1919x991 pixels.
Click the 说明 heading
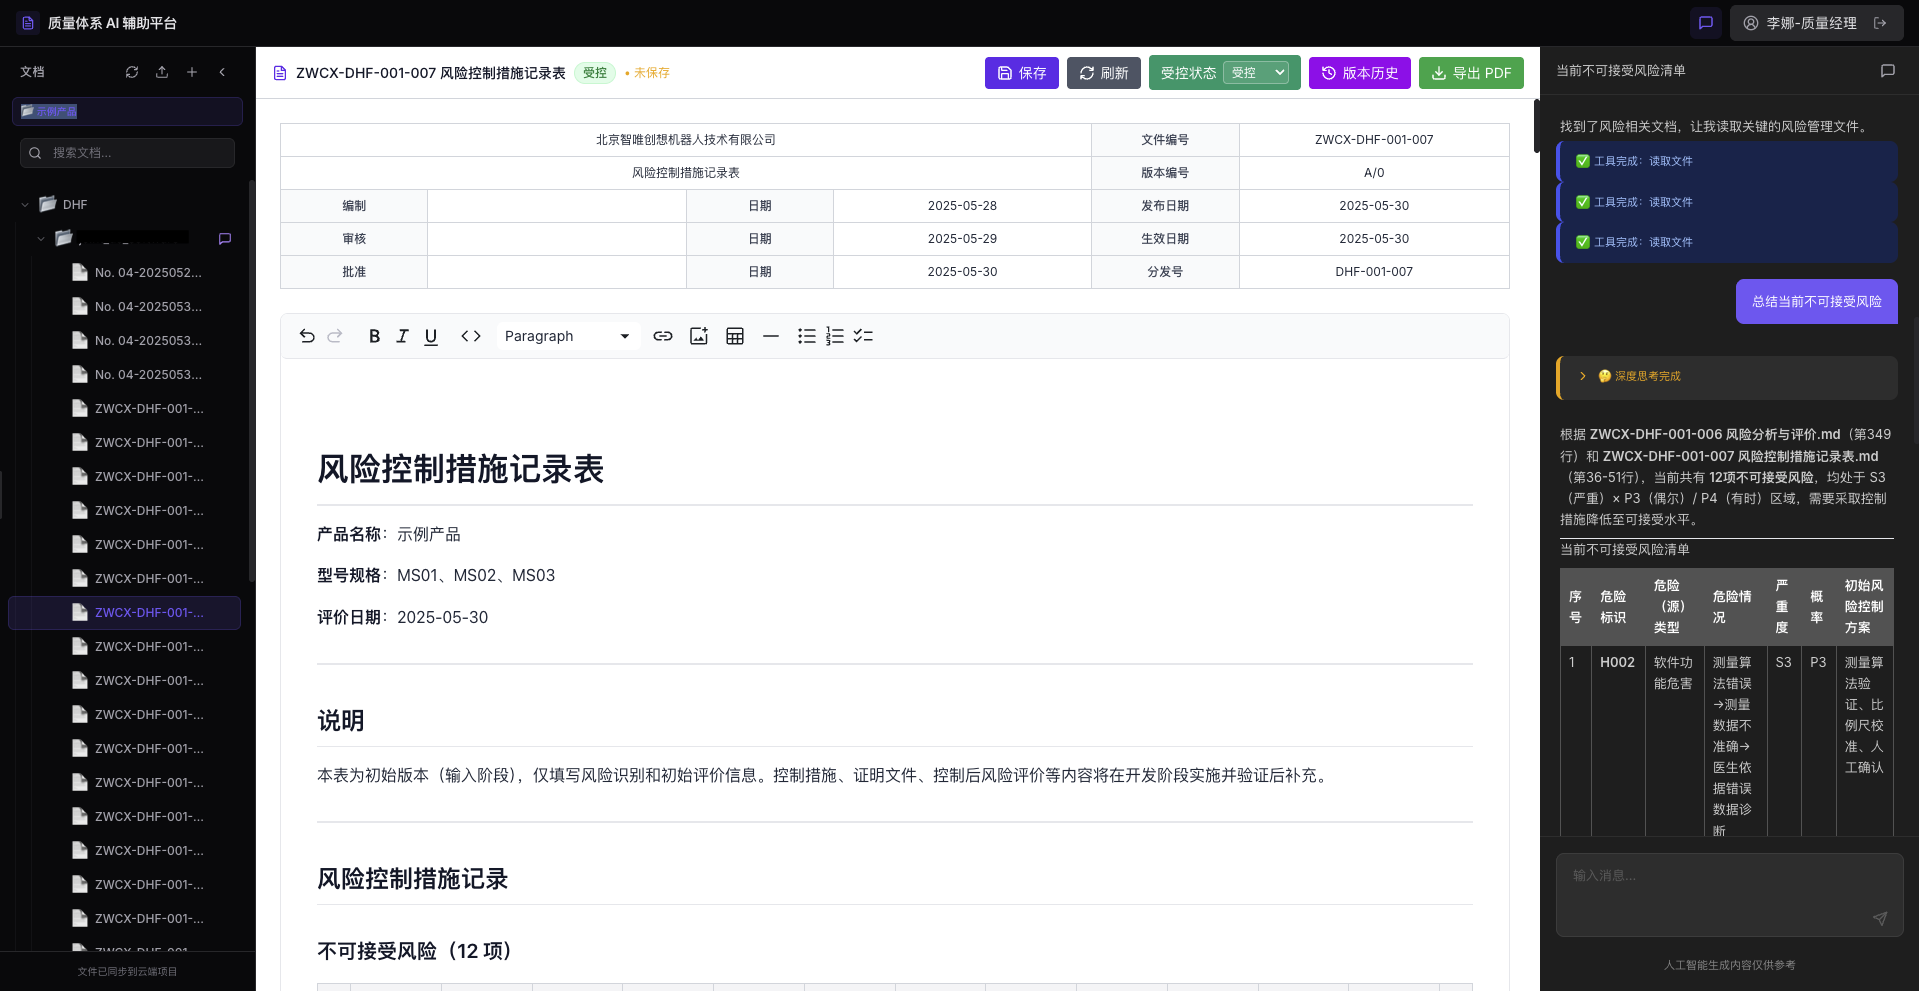coord(341,721)
